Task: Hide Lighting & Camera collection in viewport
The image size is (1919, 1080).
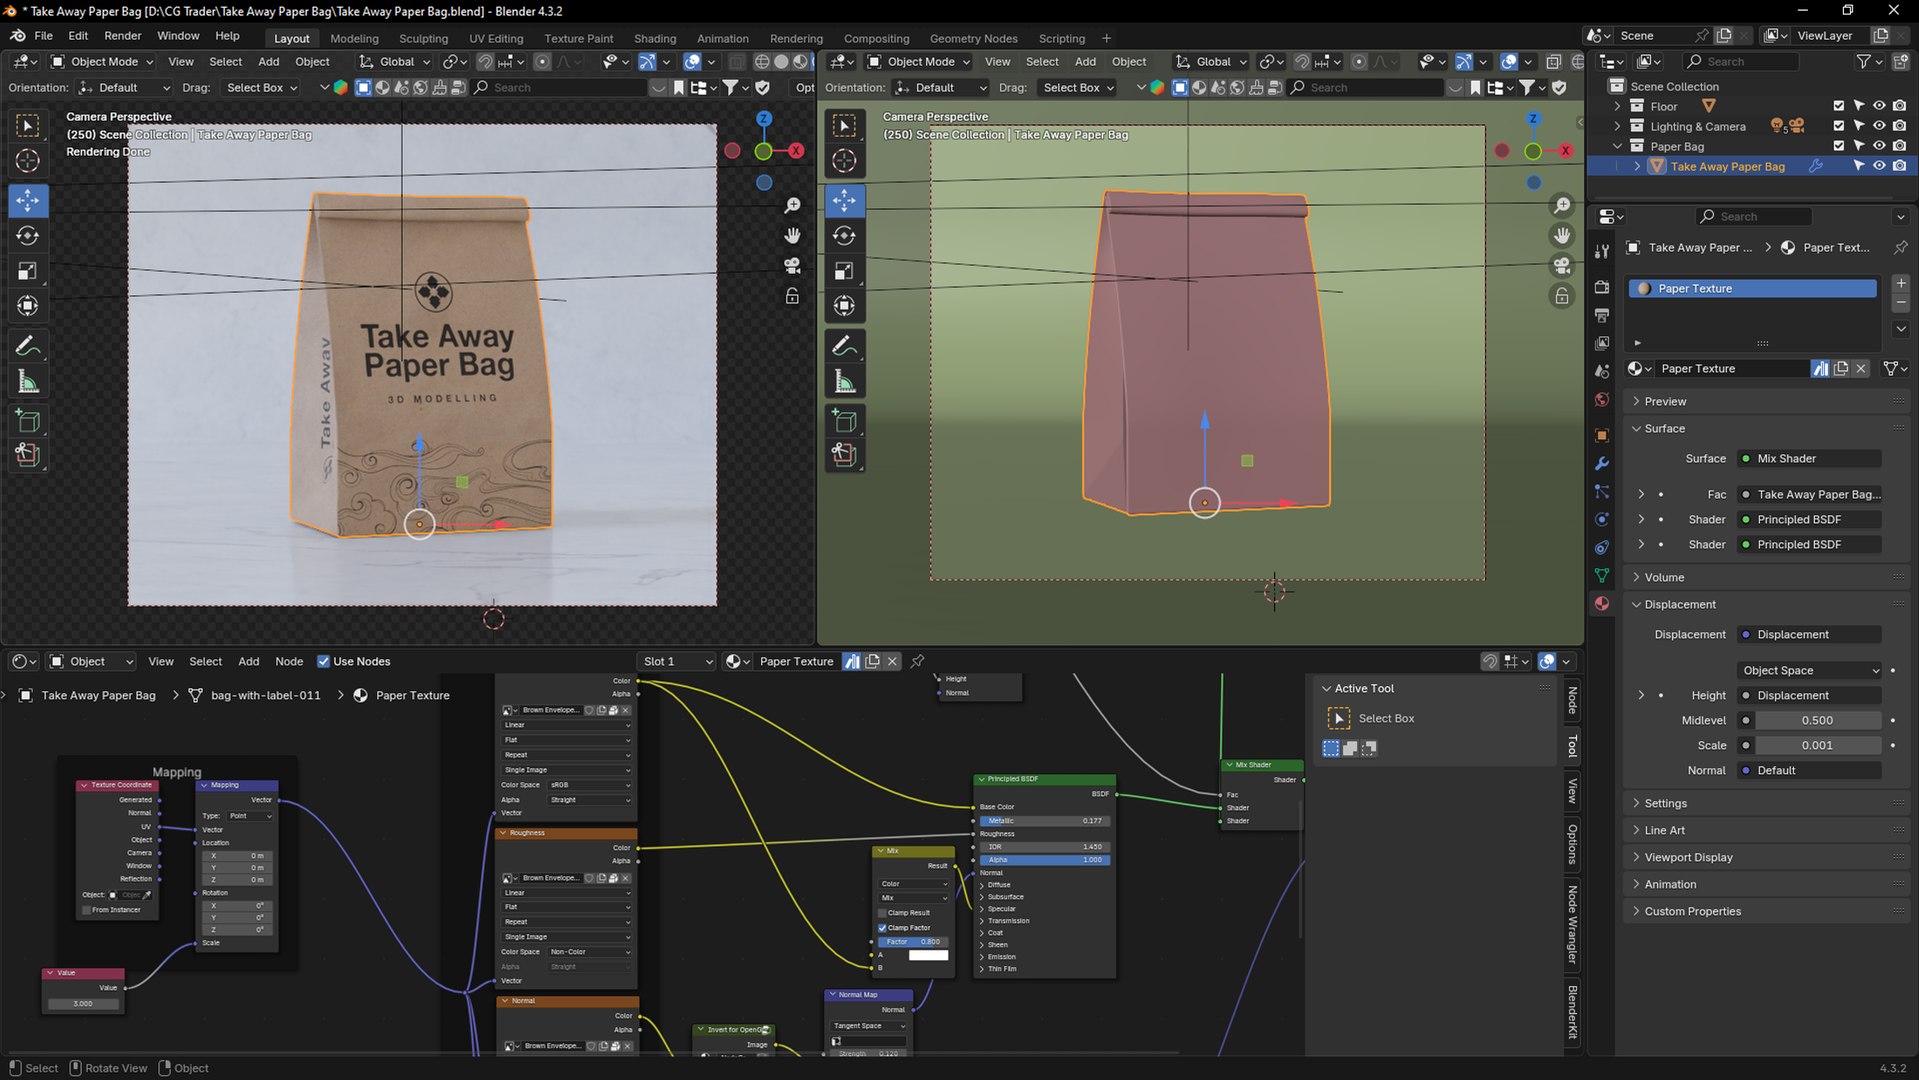Action: point(1879,126)
